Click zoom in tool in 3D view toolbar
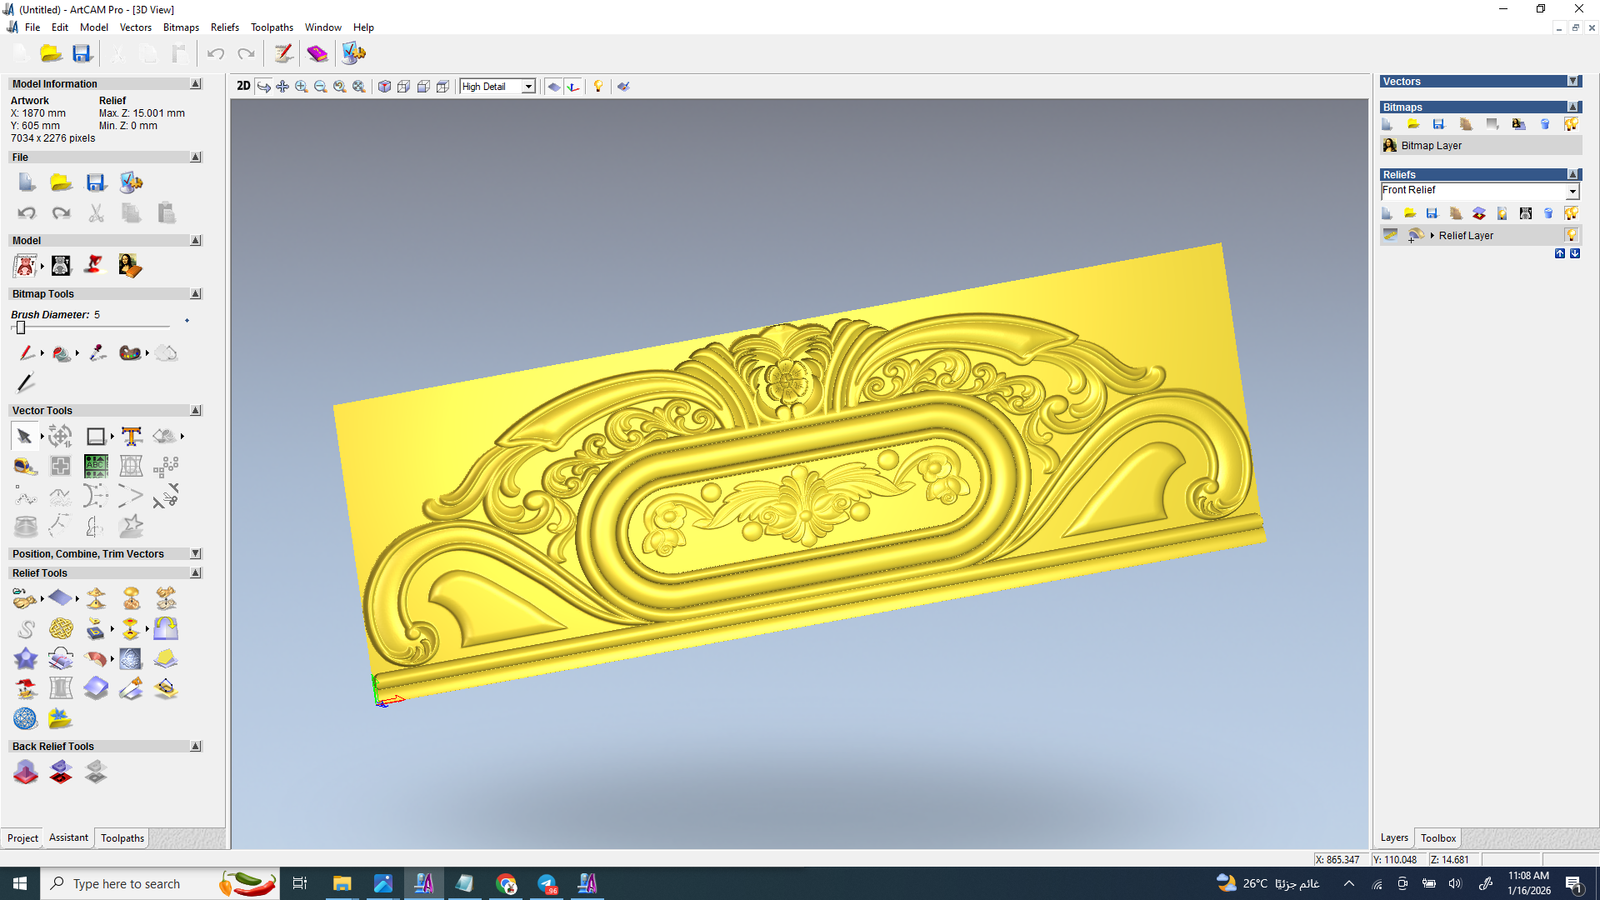This screenshot has width=1600, height=900. (301, 87)
